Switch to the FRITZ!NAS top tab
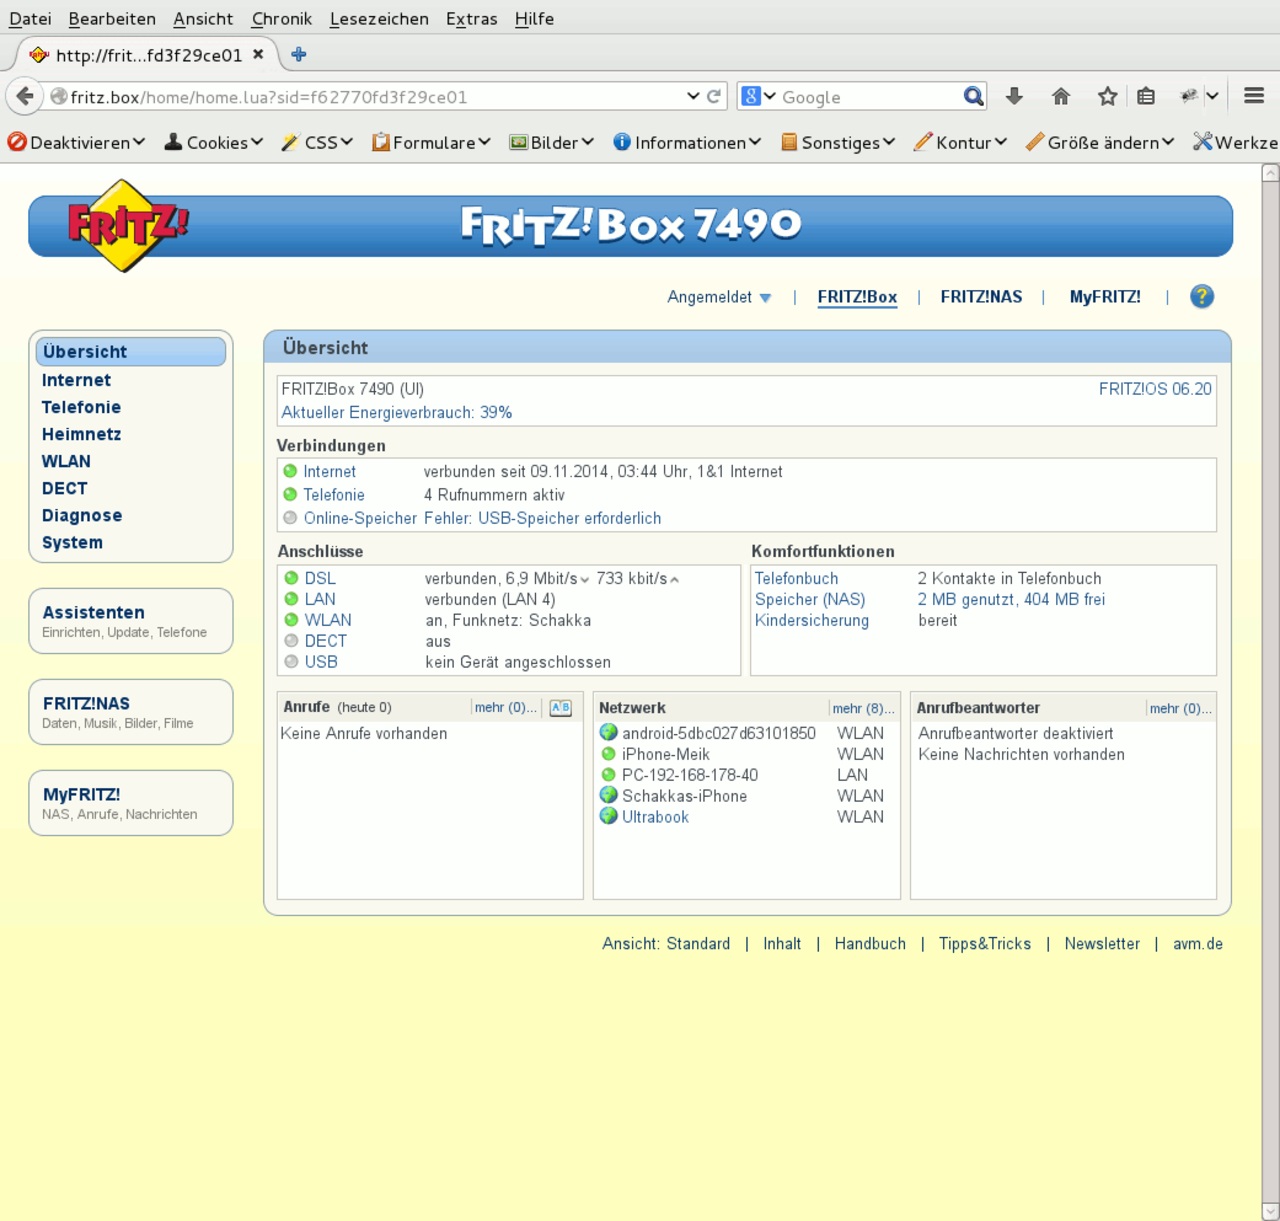This screenshot has width=1280, height=1221. [x=981, y=297]
